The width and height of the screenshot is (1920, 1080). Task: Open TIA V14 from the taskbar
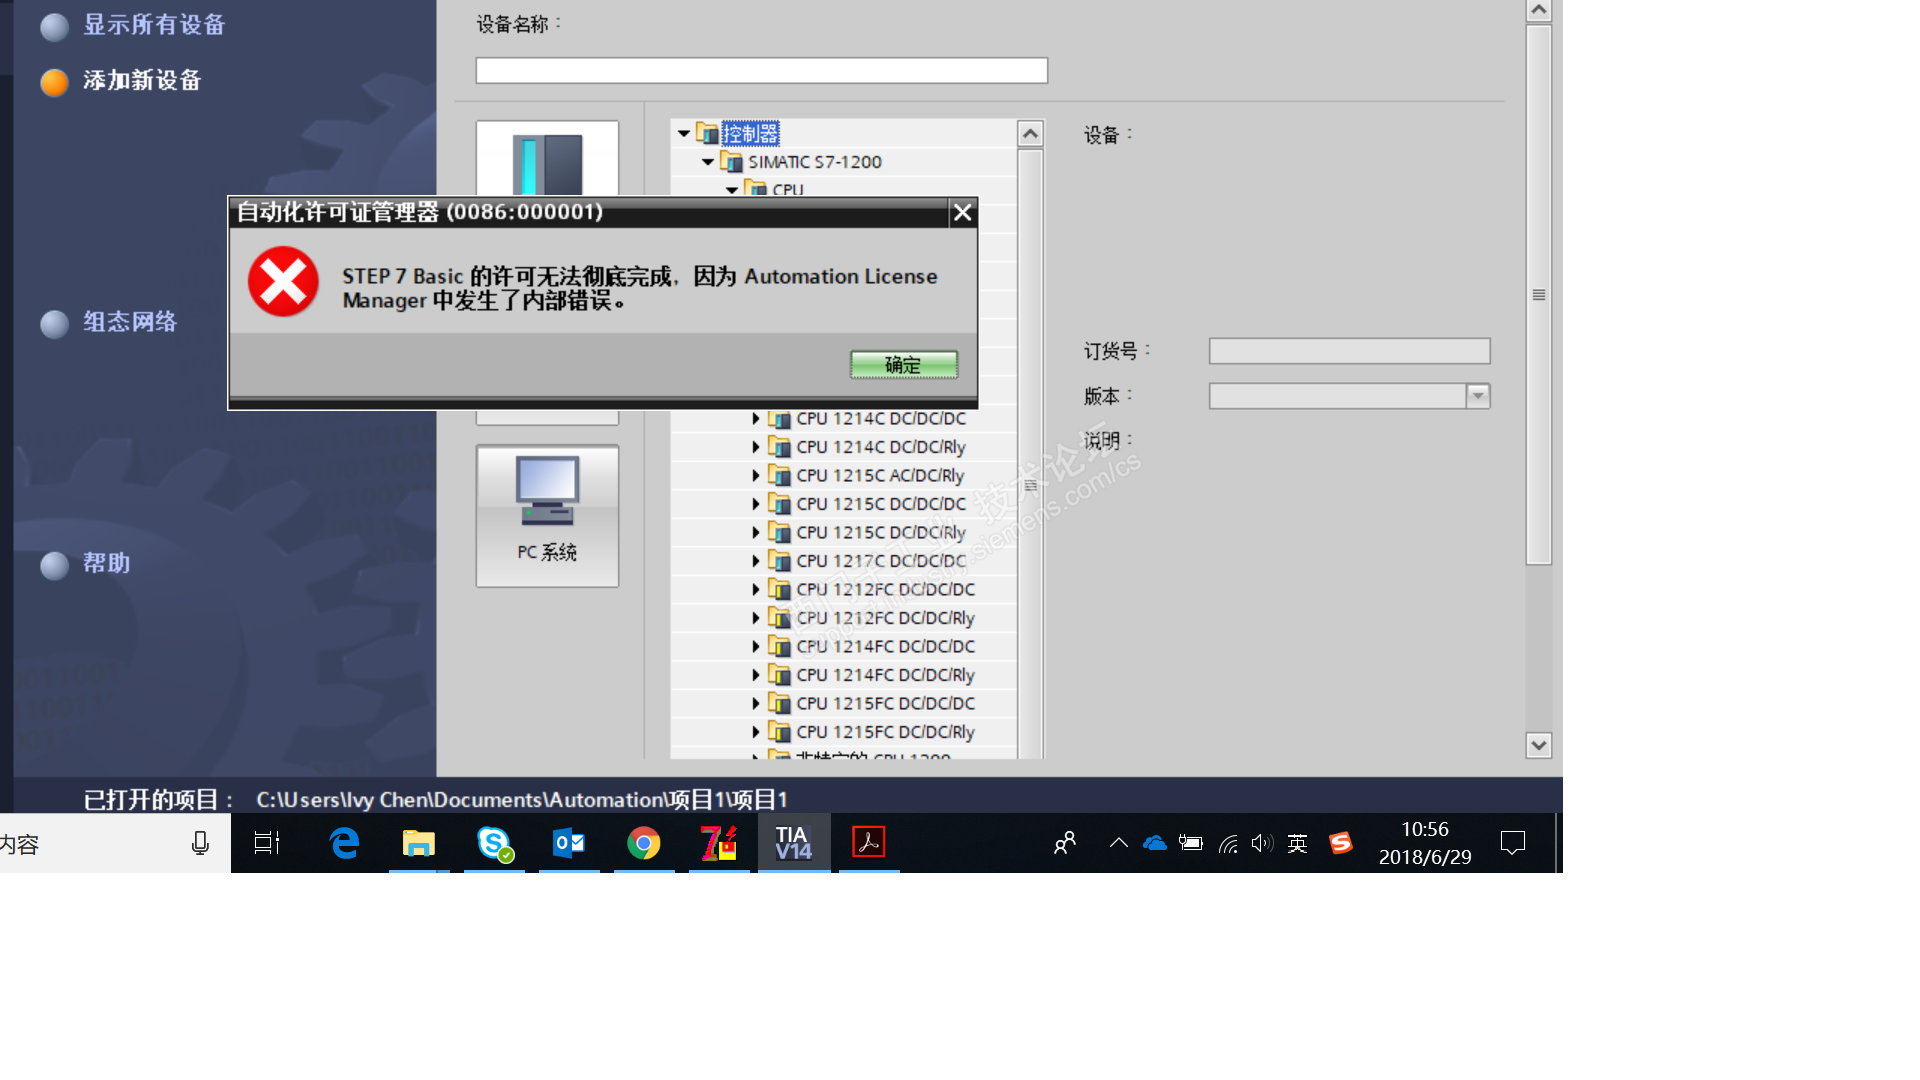point(793,843)
